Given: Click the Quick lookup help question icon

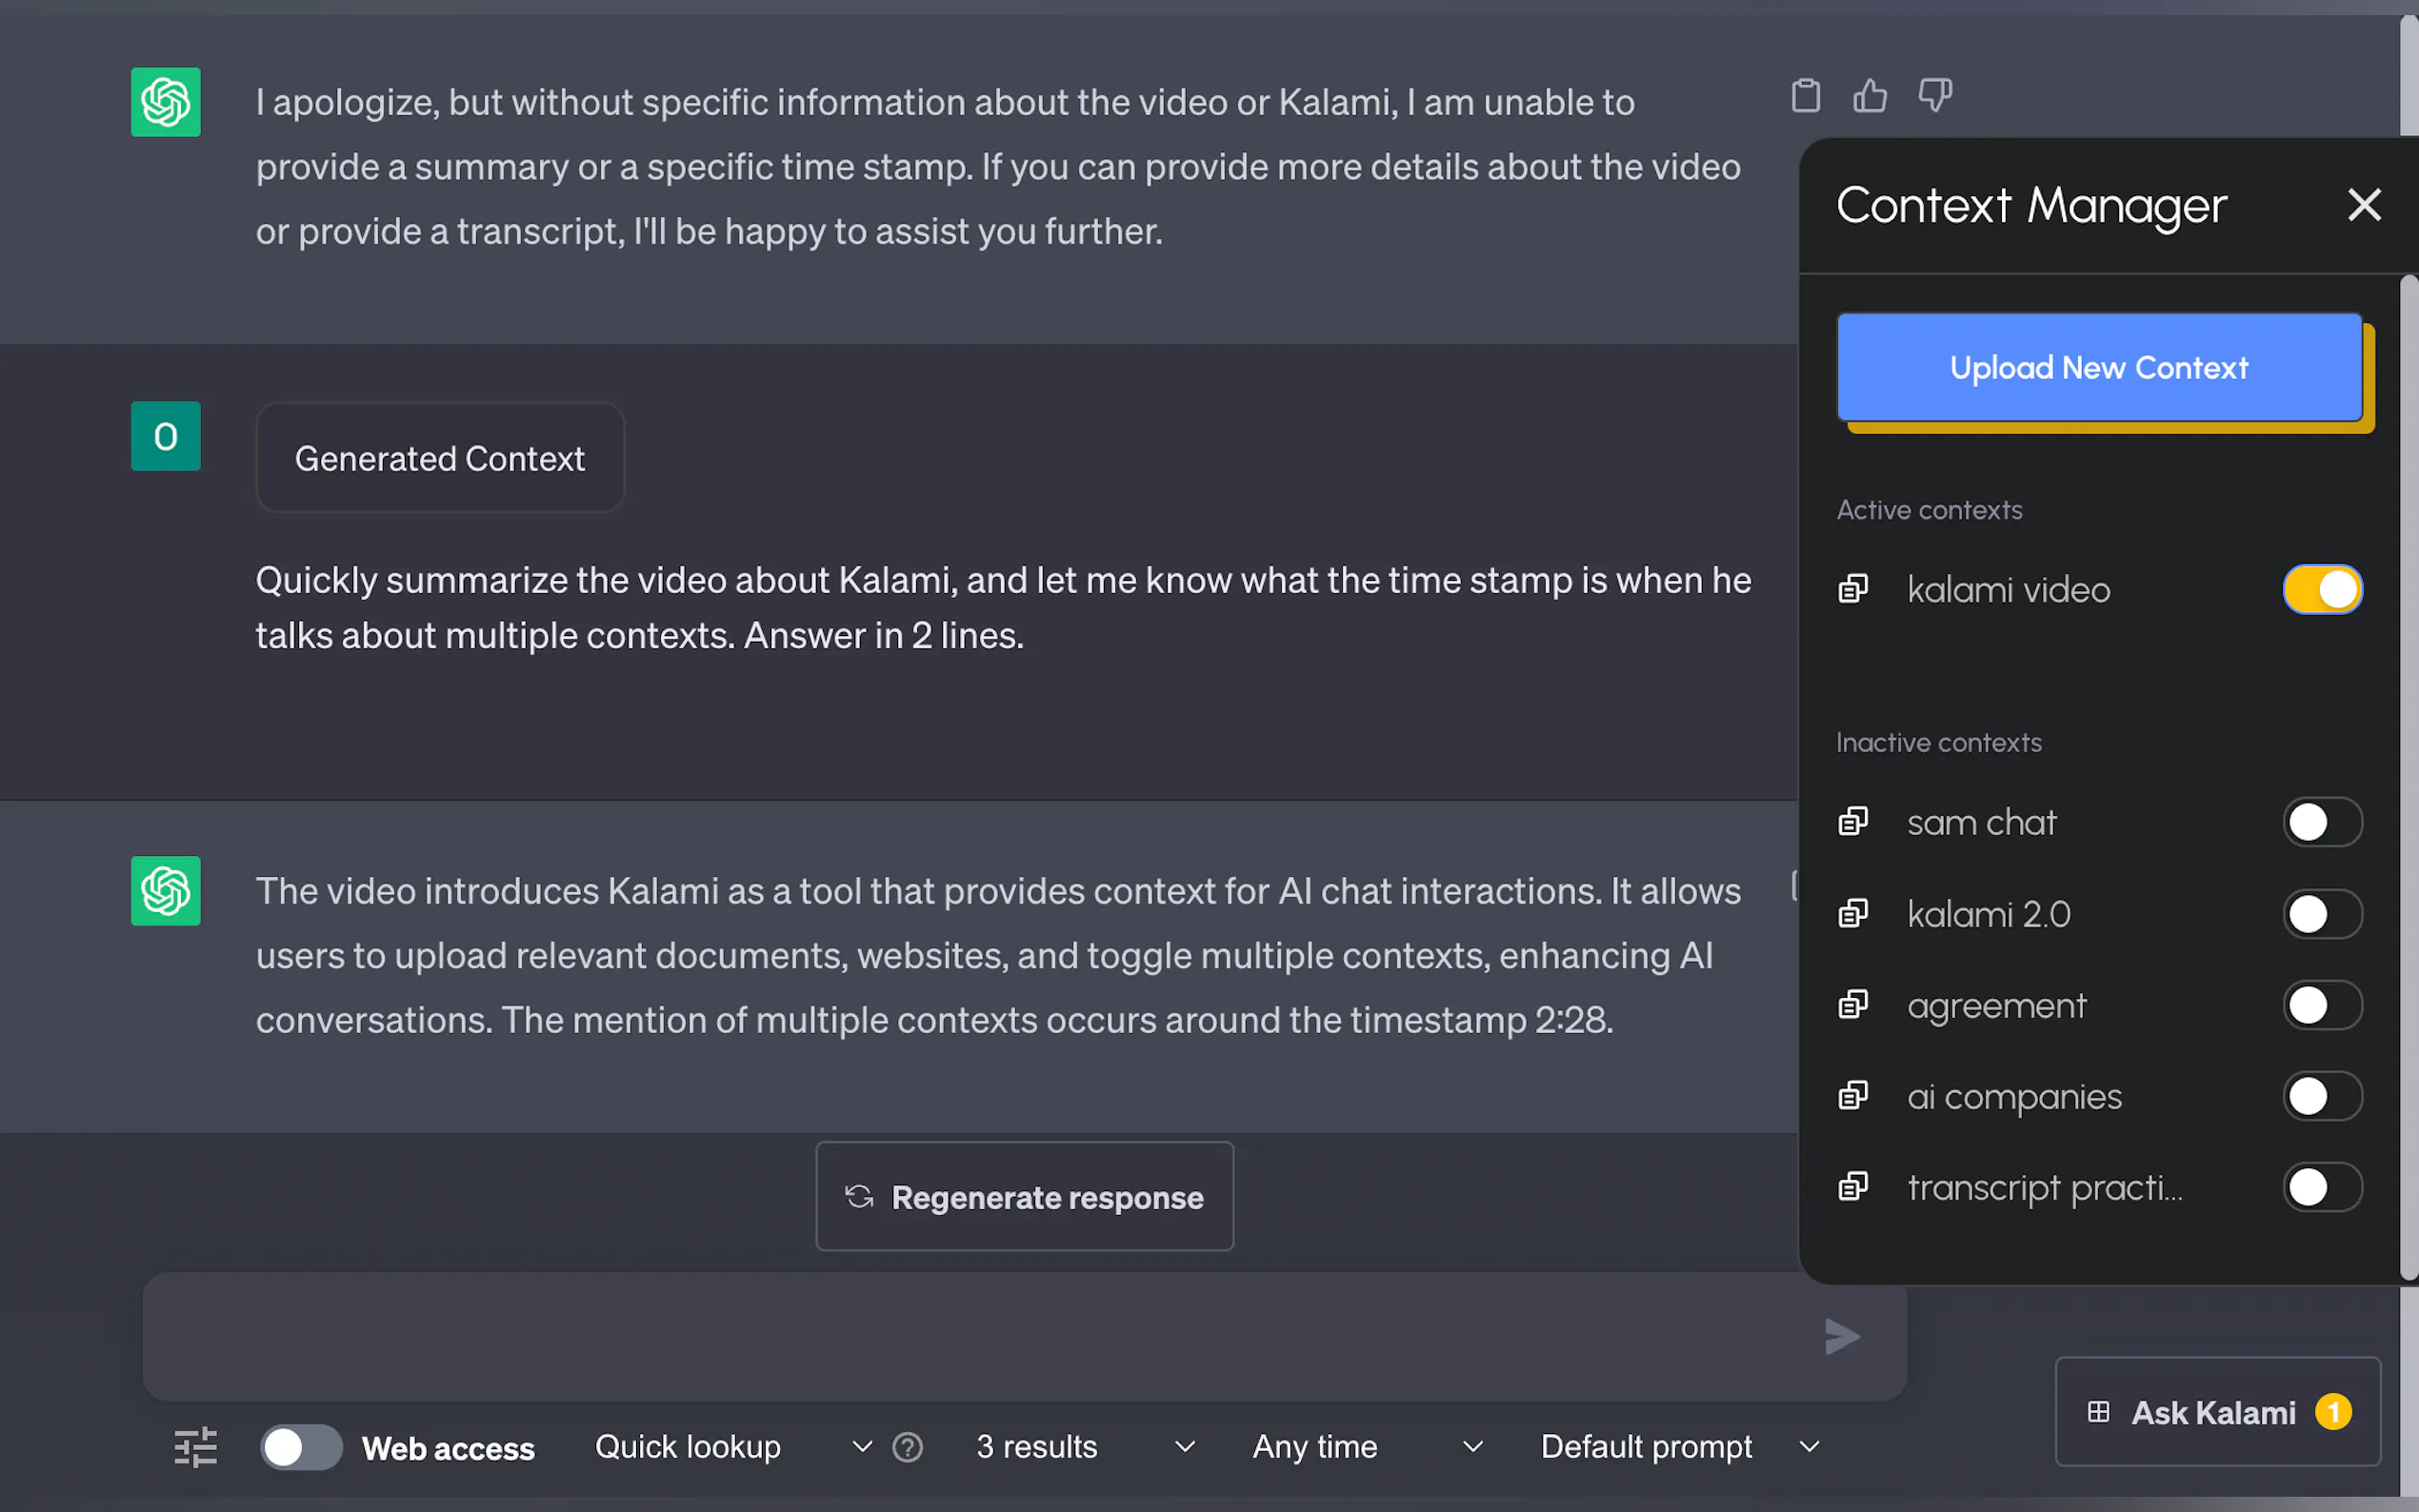Looking at the screenshot, I should (907, 1447).
